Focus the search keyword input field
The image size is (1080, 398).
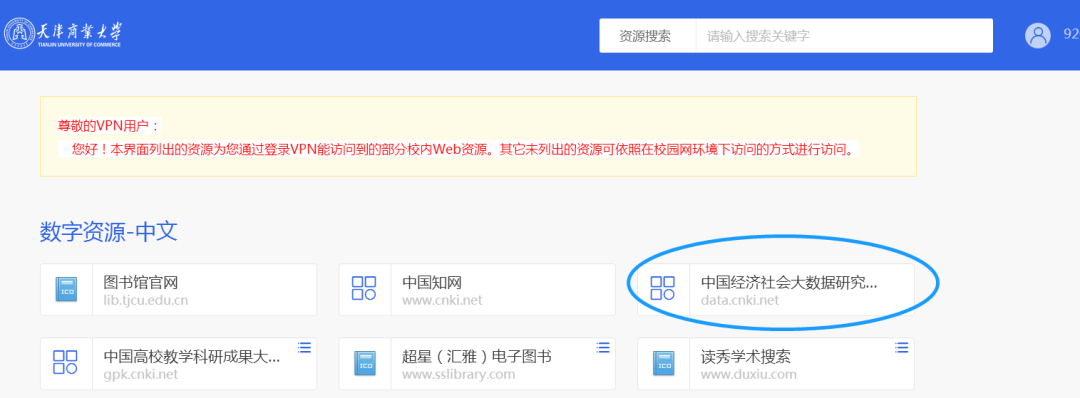point(844,36)
